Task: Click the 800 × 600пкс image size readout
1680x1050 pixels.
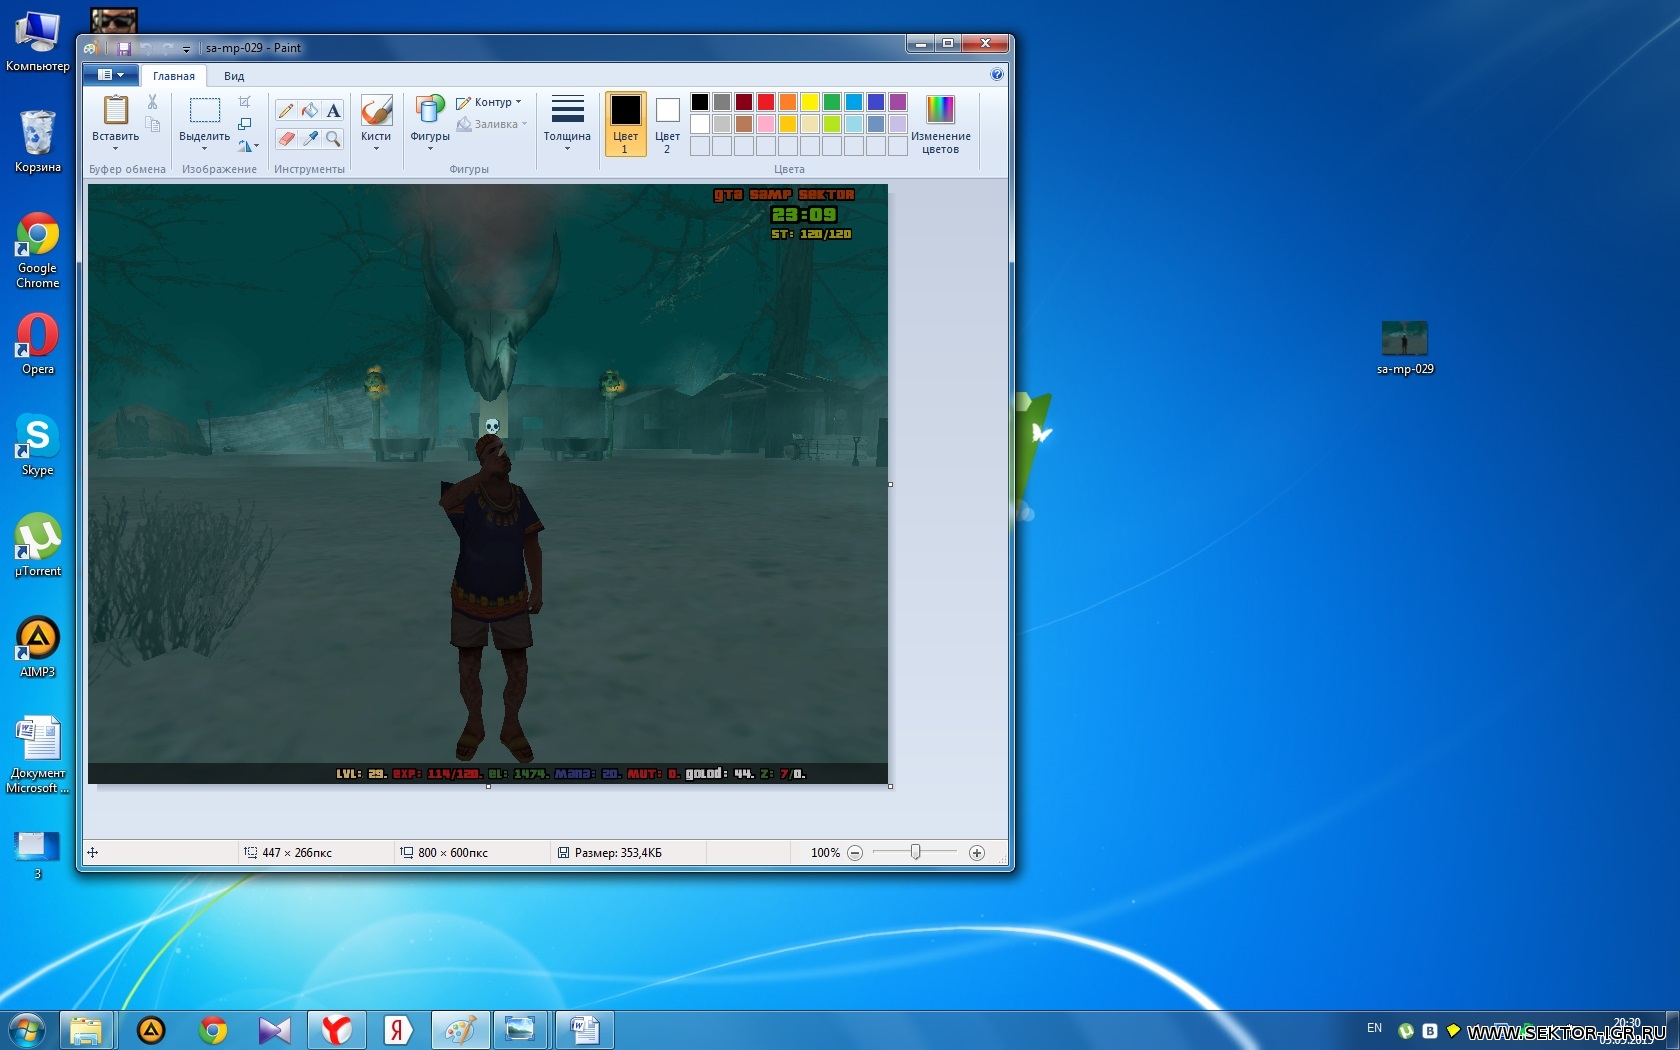Action: tap(452, 853)
